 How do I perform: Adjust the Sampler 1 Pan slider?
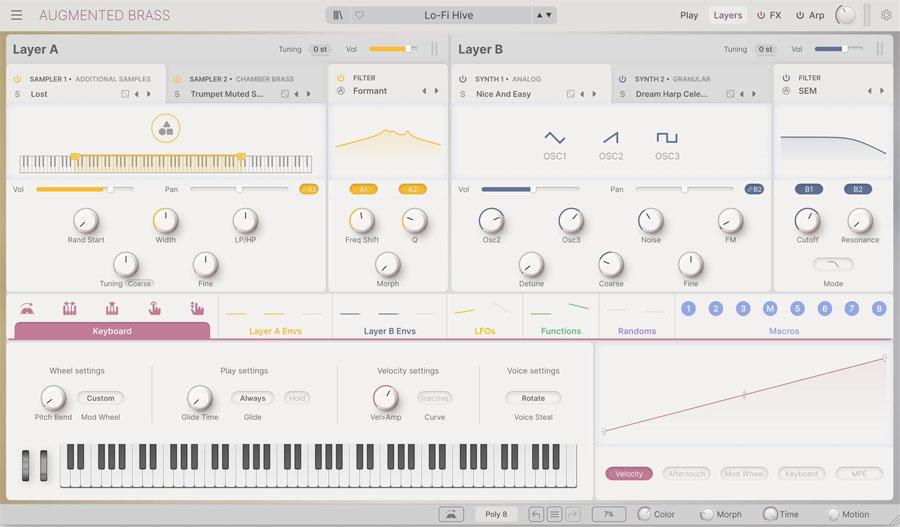tap(239, 189)
